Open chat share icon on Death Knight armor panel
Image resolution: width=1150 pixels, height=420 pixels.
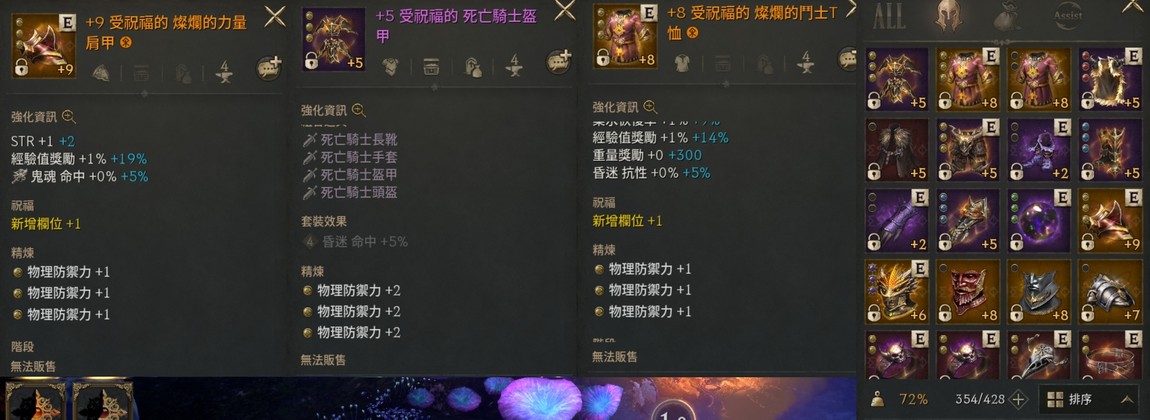coord(559,62)
